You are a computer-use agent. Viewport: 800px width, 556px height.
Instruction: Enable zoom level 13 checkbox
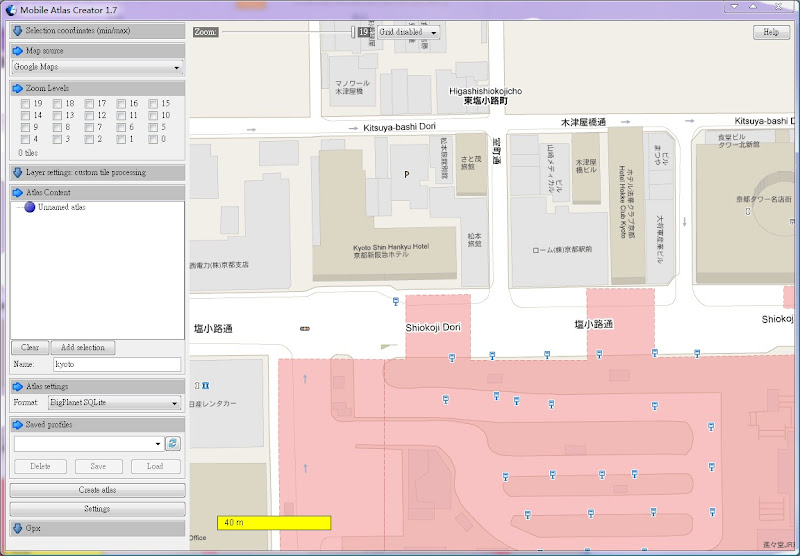[x=57, y=116]
